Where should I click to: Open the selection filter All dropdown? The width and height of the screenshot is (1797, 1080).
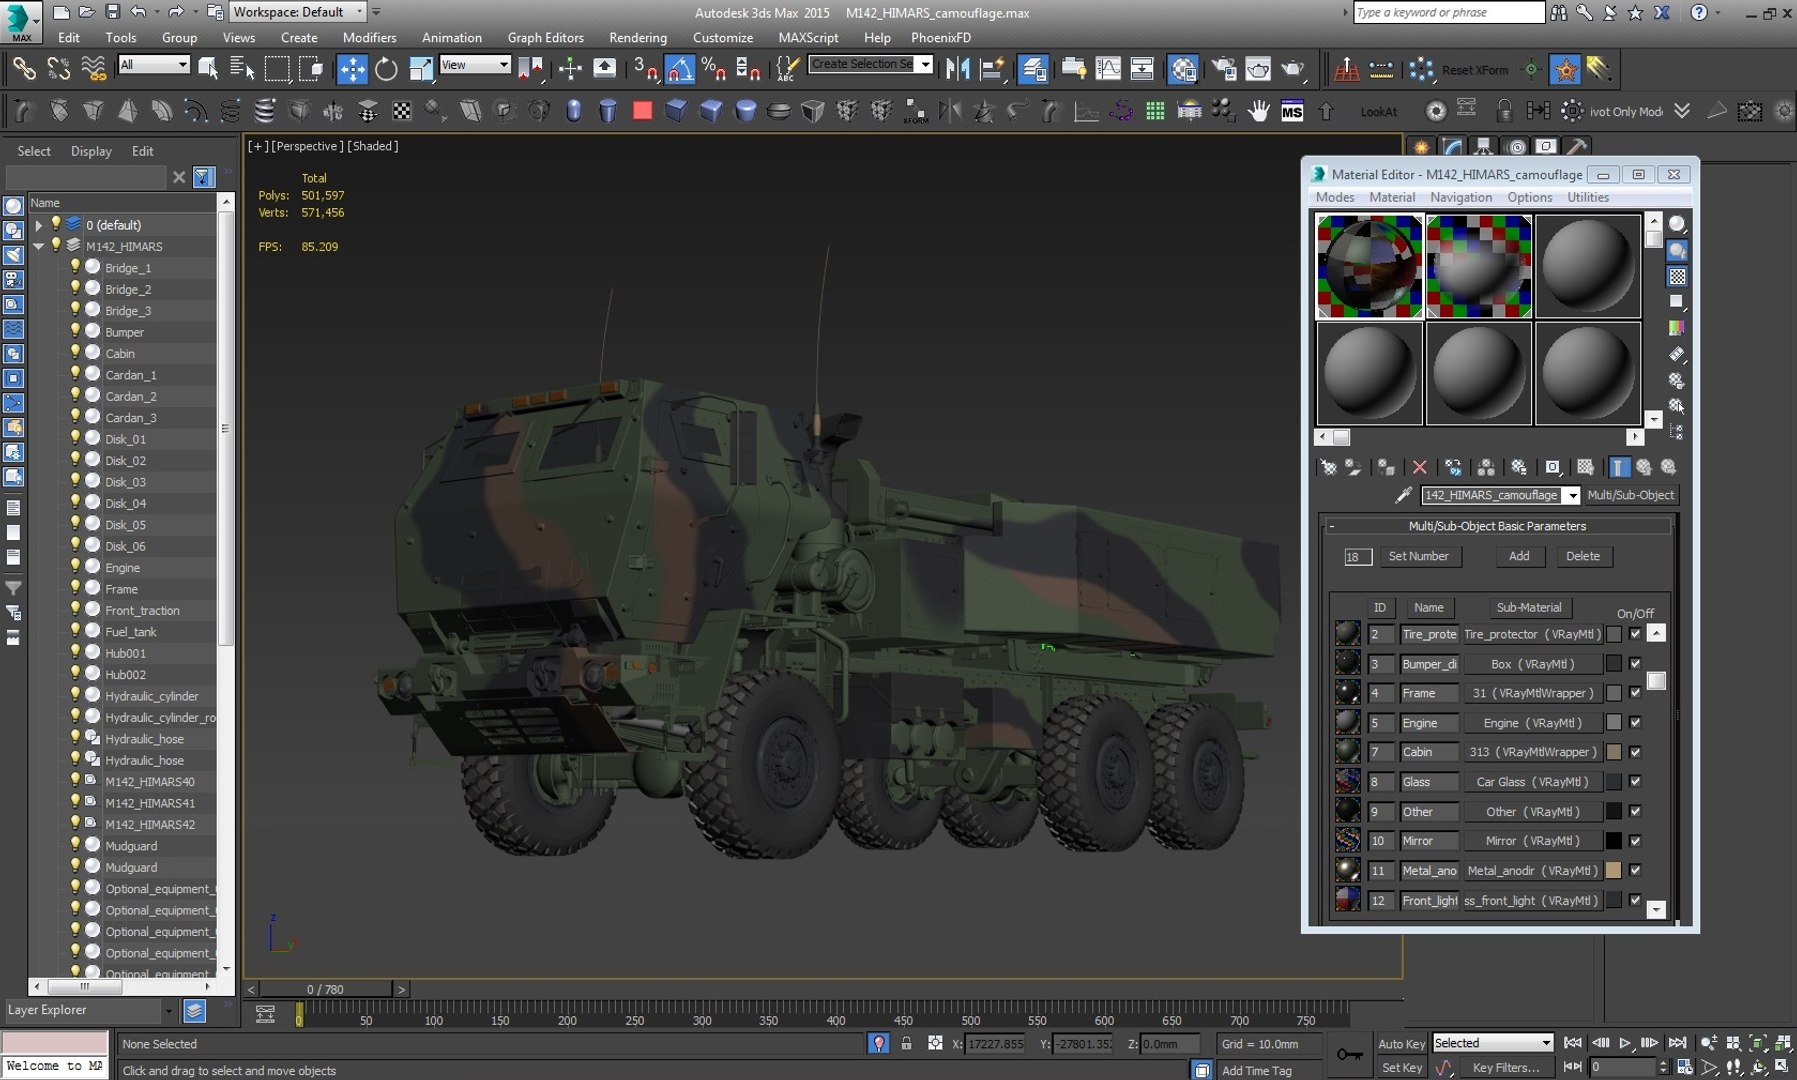[x=154, y=65]
